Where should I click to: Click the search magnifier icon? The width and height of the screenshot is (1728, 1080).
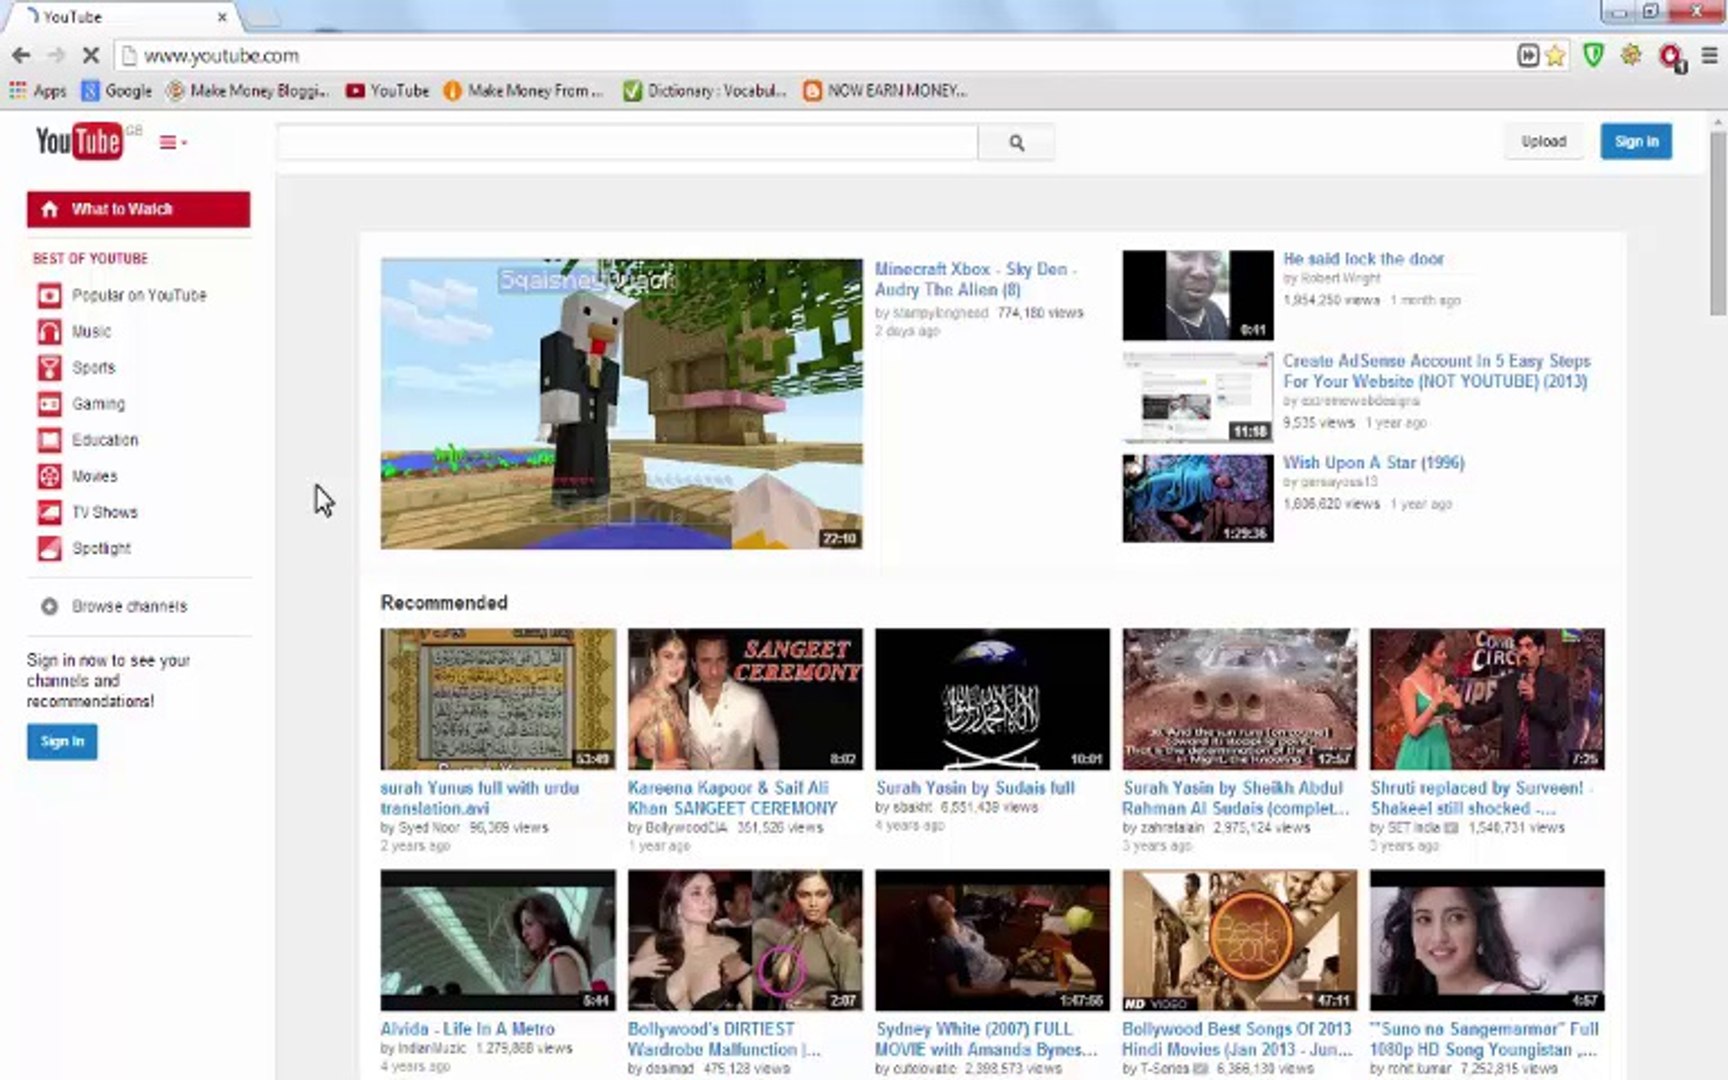tap(1016, 142)
